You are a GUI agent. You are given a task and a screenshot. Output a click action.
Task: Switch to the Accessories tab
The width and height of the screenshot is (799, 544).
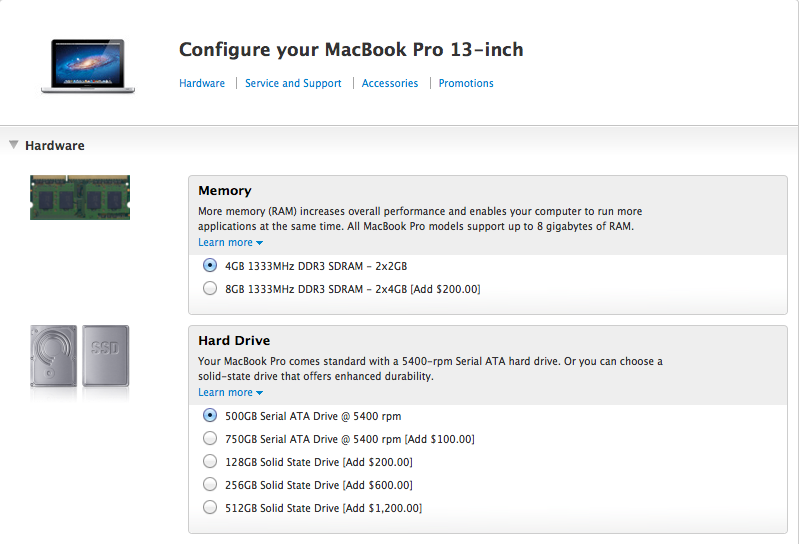[x=390, y=83]
